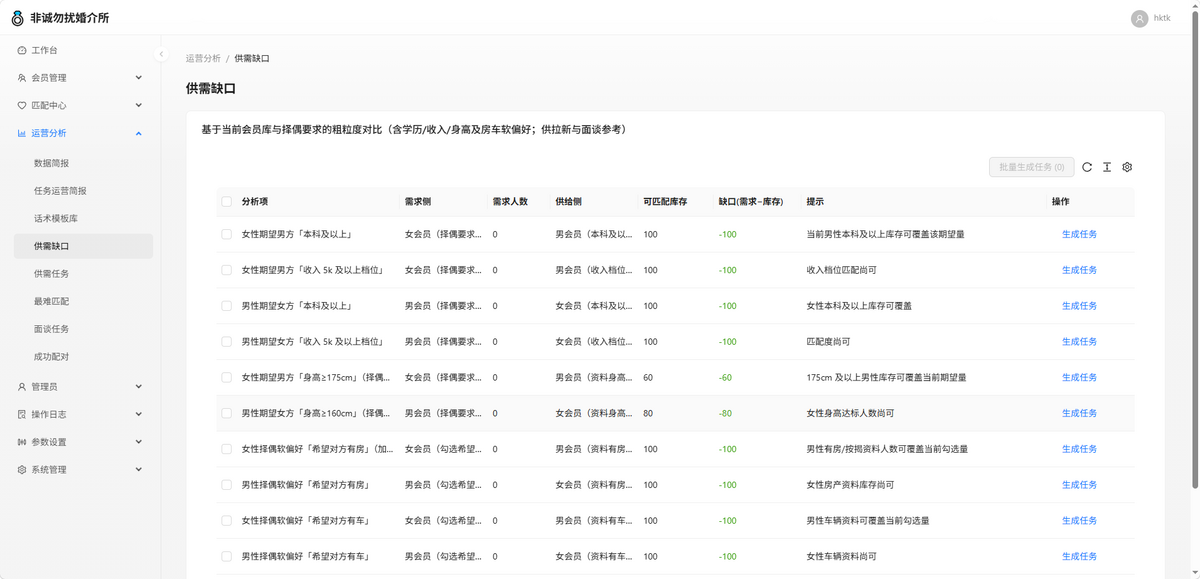
Task: Click 生成任务 for 女性择偶软偏好「希望对方有房」
Action: pos(1079,449)
